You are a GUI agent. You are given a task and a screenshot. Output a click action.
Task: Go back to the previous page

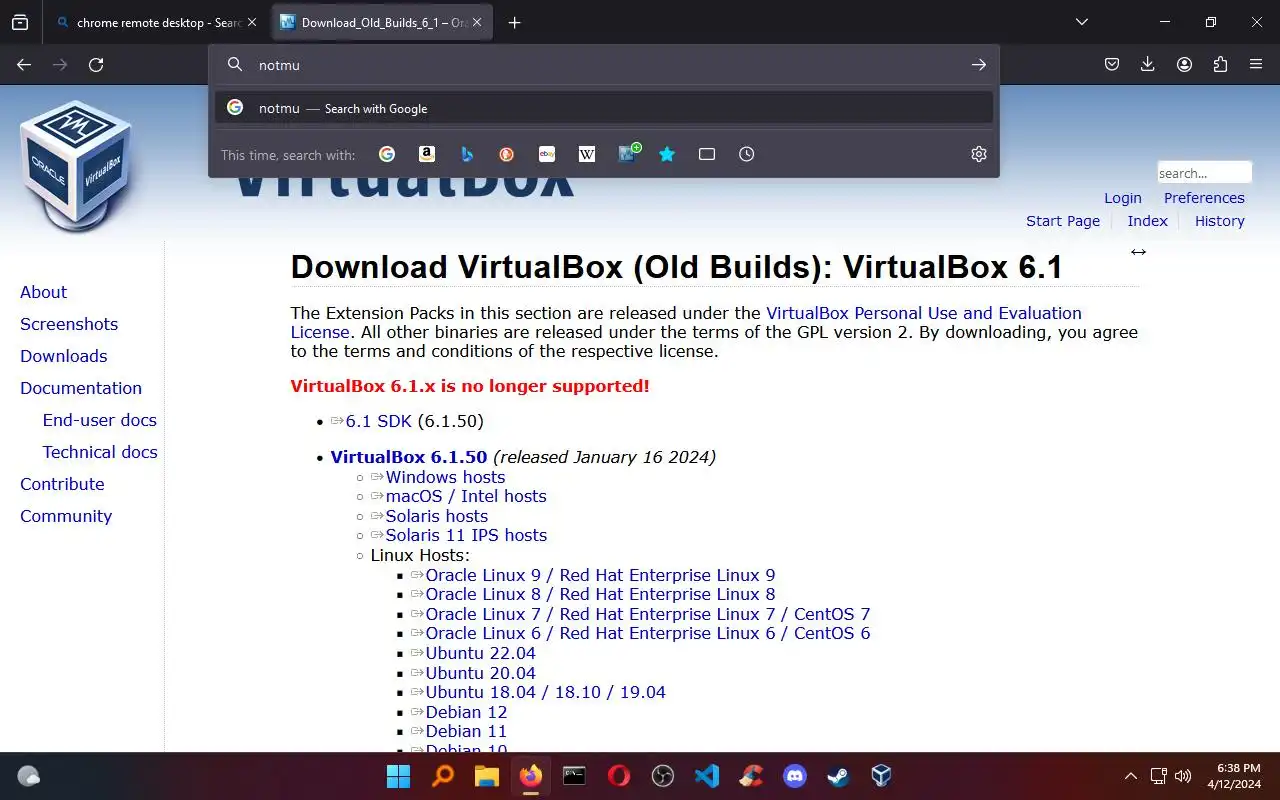tap(24, 64)
